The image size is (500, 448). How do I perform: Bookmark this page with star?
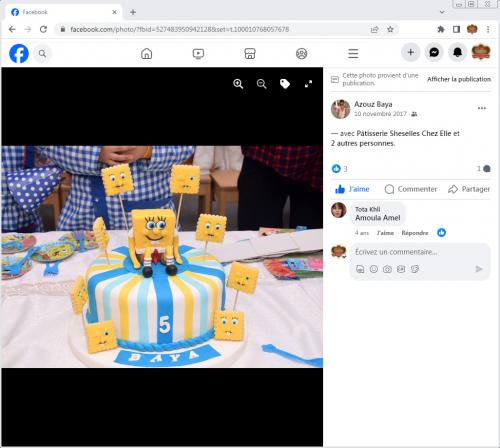coord(390,29)
